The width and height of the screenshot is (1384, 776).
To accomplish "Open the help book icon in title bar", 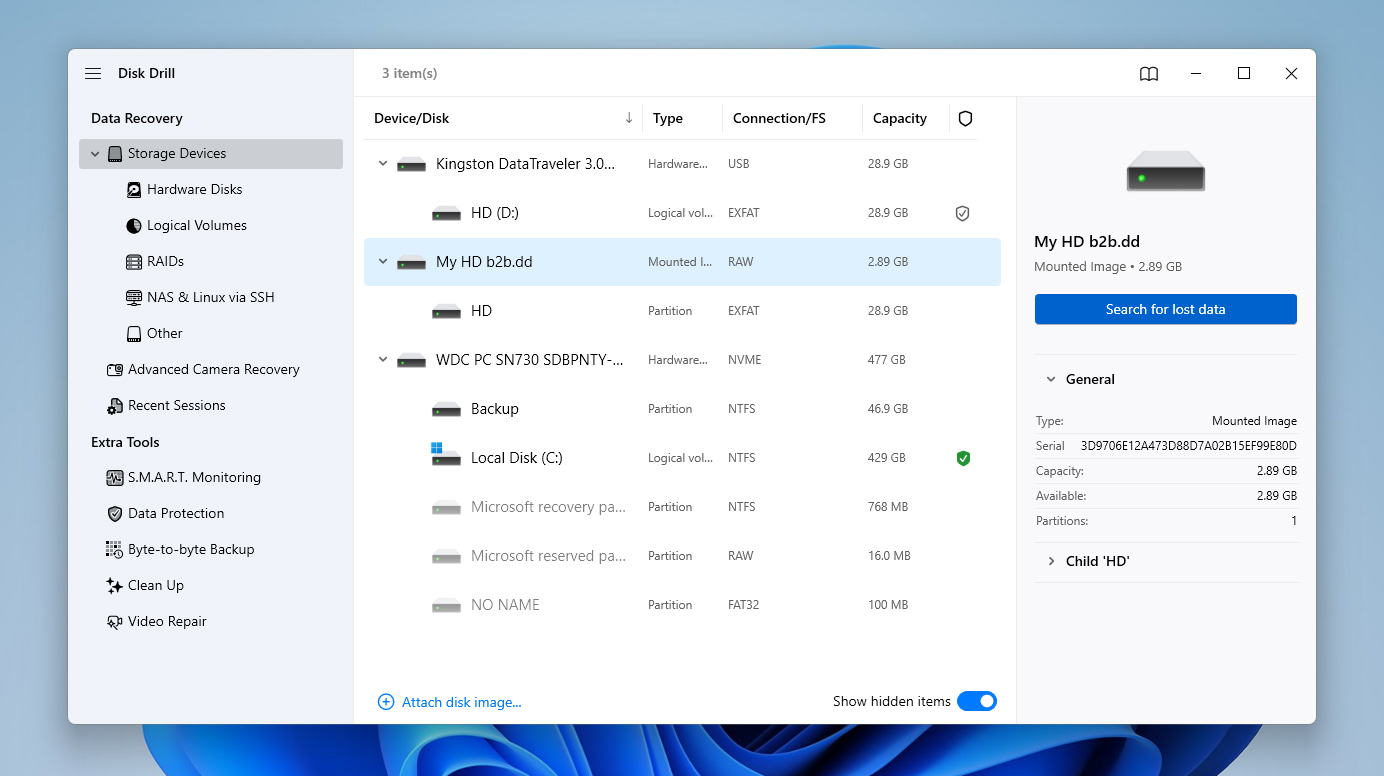I will (1149, 73).
